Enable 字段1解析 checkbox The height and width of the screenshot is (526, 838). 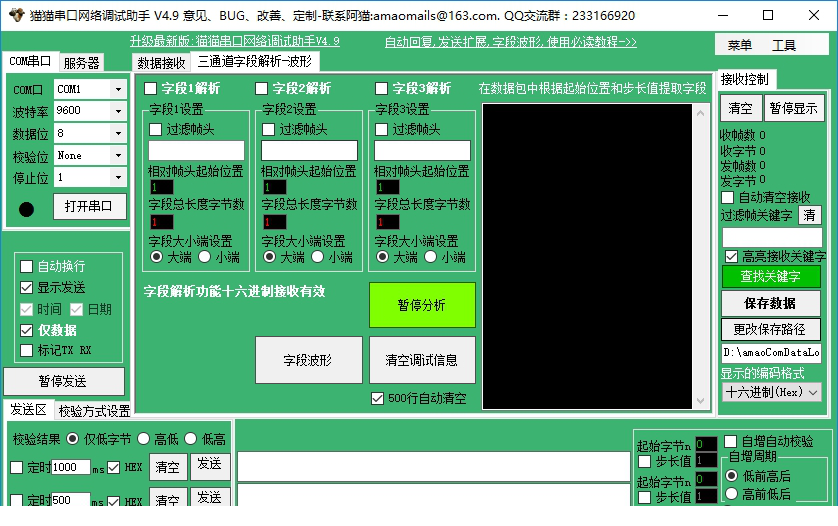point(151,88)
